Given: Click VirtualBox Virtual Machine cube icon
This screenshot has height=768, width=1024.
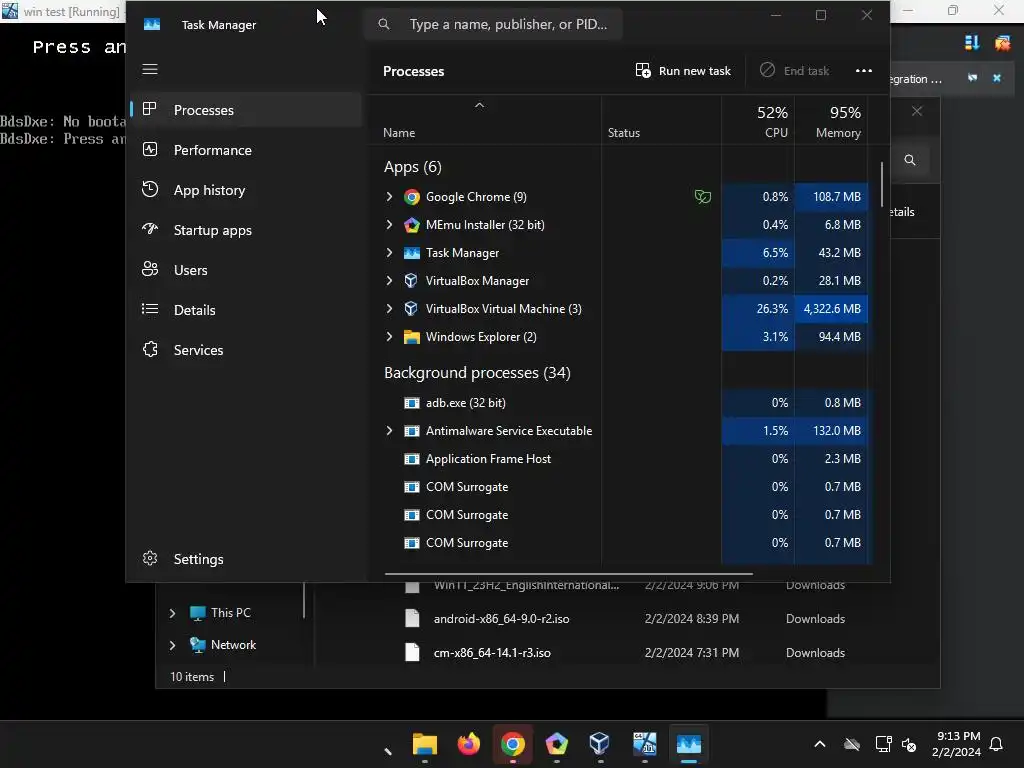Looking at the screenshot, I should point(411,309).
